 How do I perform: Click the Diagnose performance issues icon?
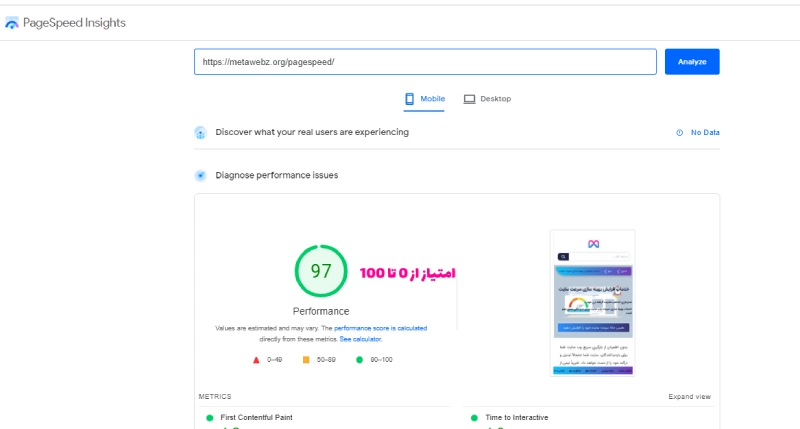tap(201, 175)
